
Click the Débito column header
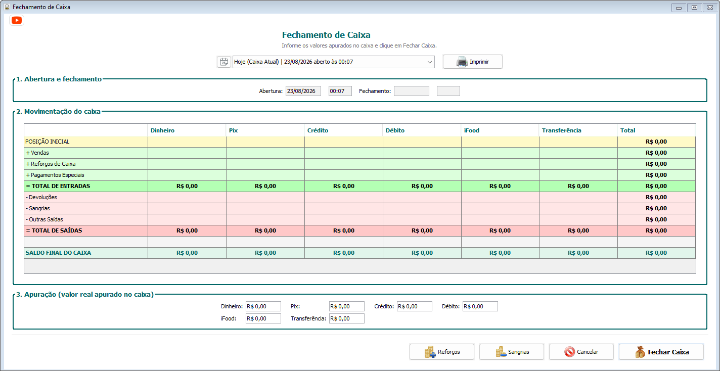click(422, 130)
